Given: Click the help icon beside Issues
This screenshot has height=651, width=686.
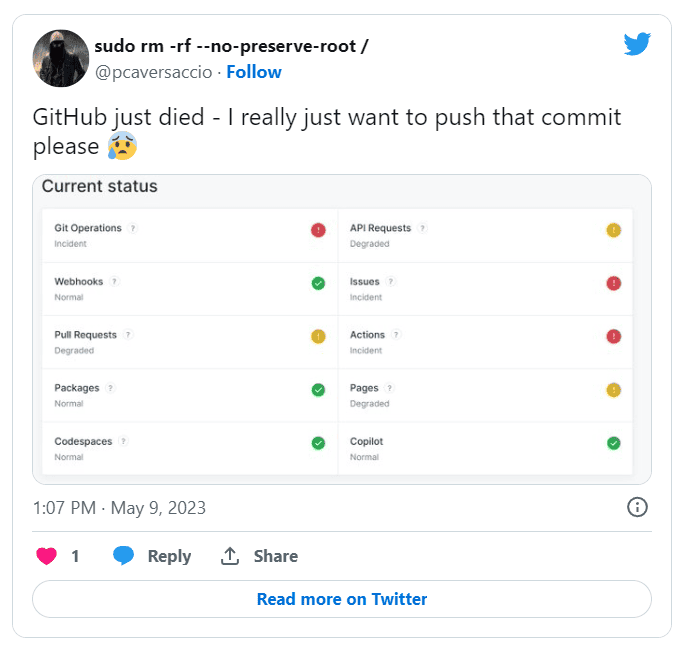Looking at the screenshot, I should [391, 281].
